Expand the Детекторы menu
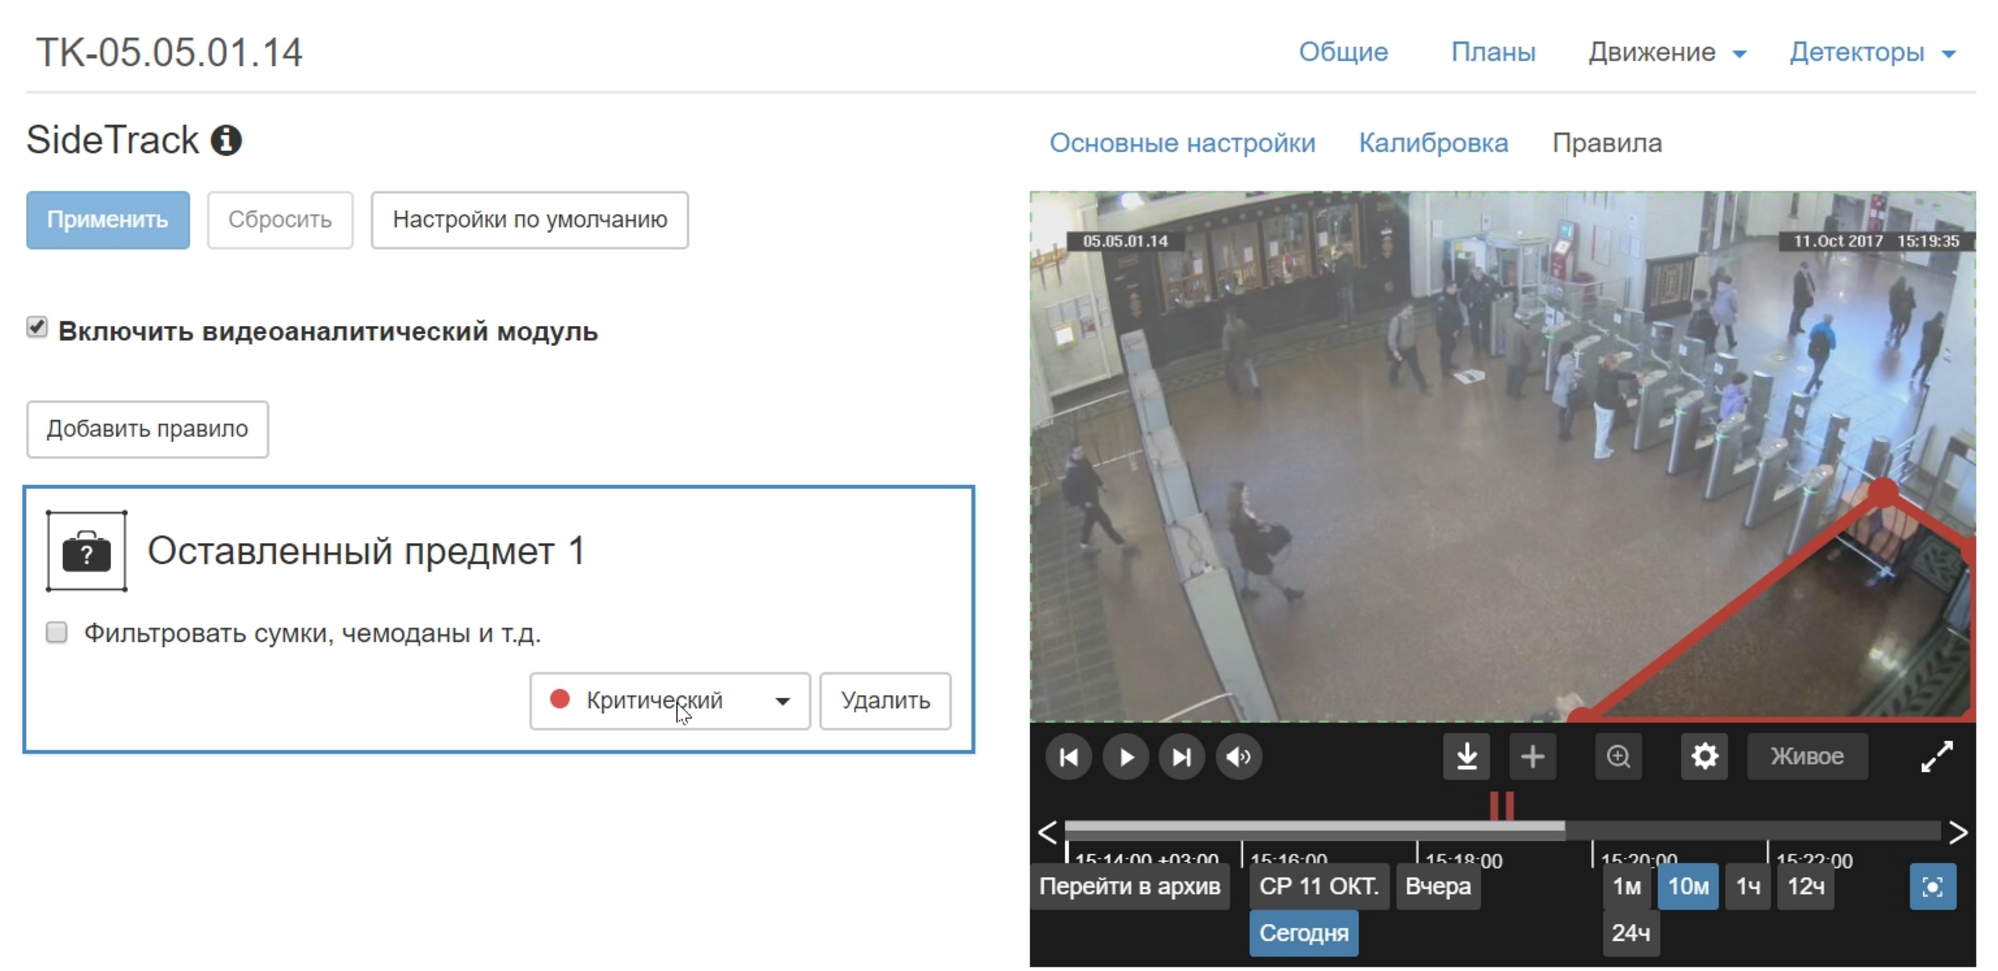The width and height of the screenshot is (1998, 971). tap(1872, 52)
